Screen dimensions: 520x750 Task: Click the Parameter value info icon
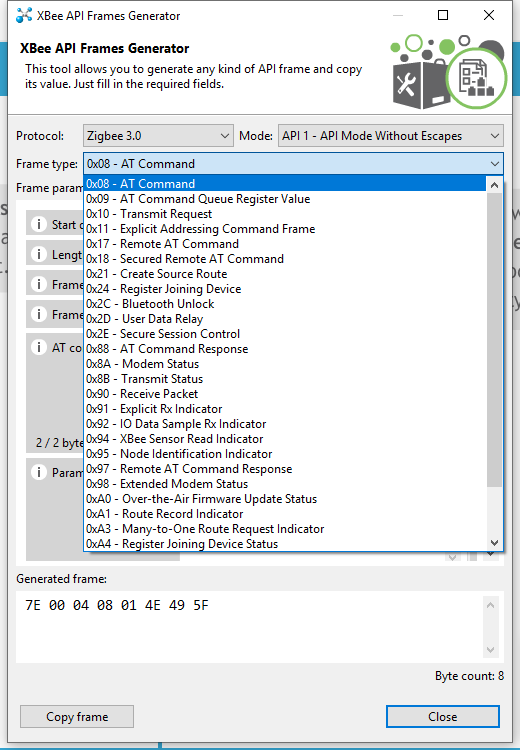39,473
